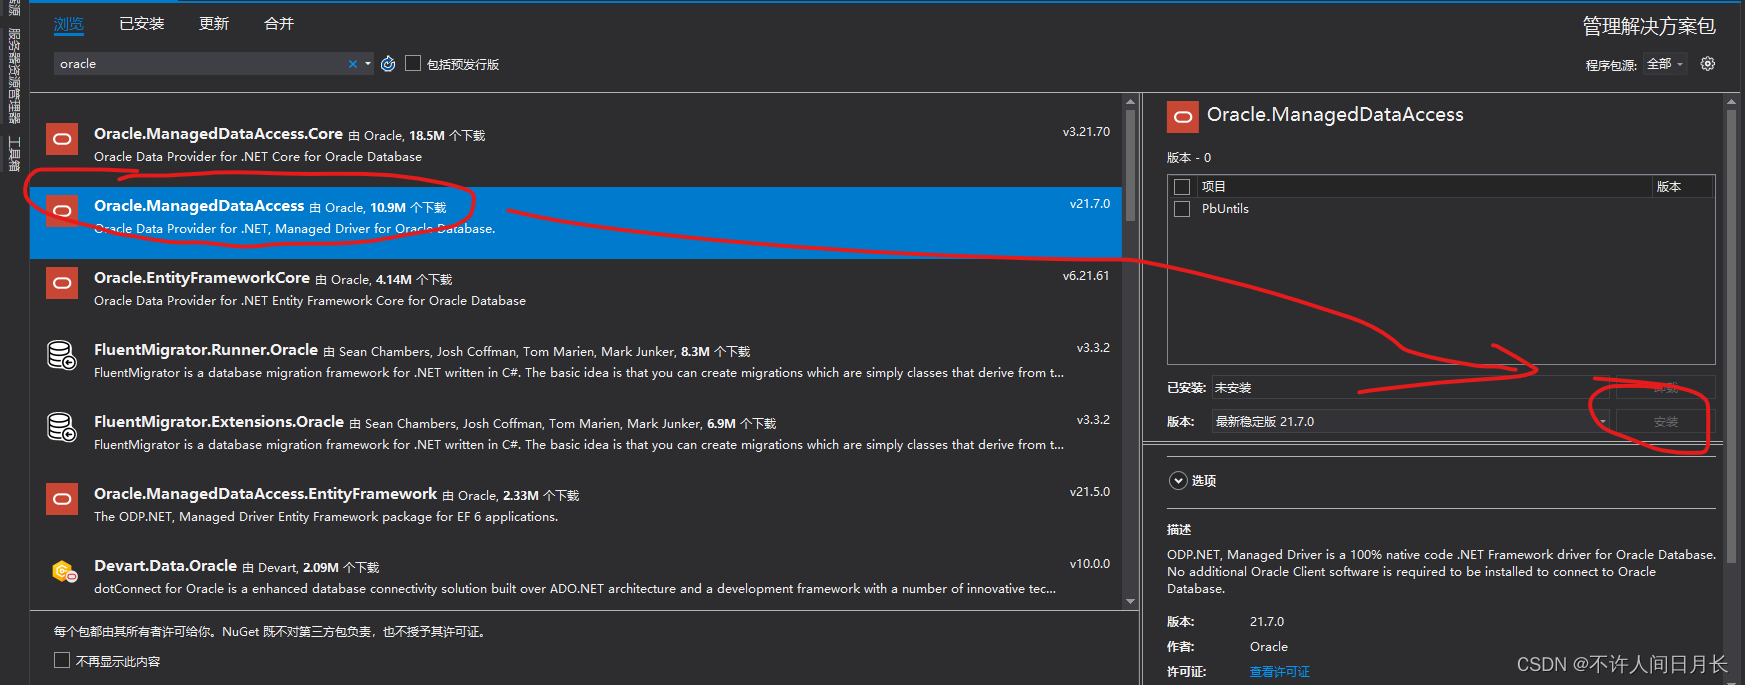The image size is (1745, 685).
Task: Click the installed version field showing not installed
Action: tap(1410, 388)
